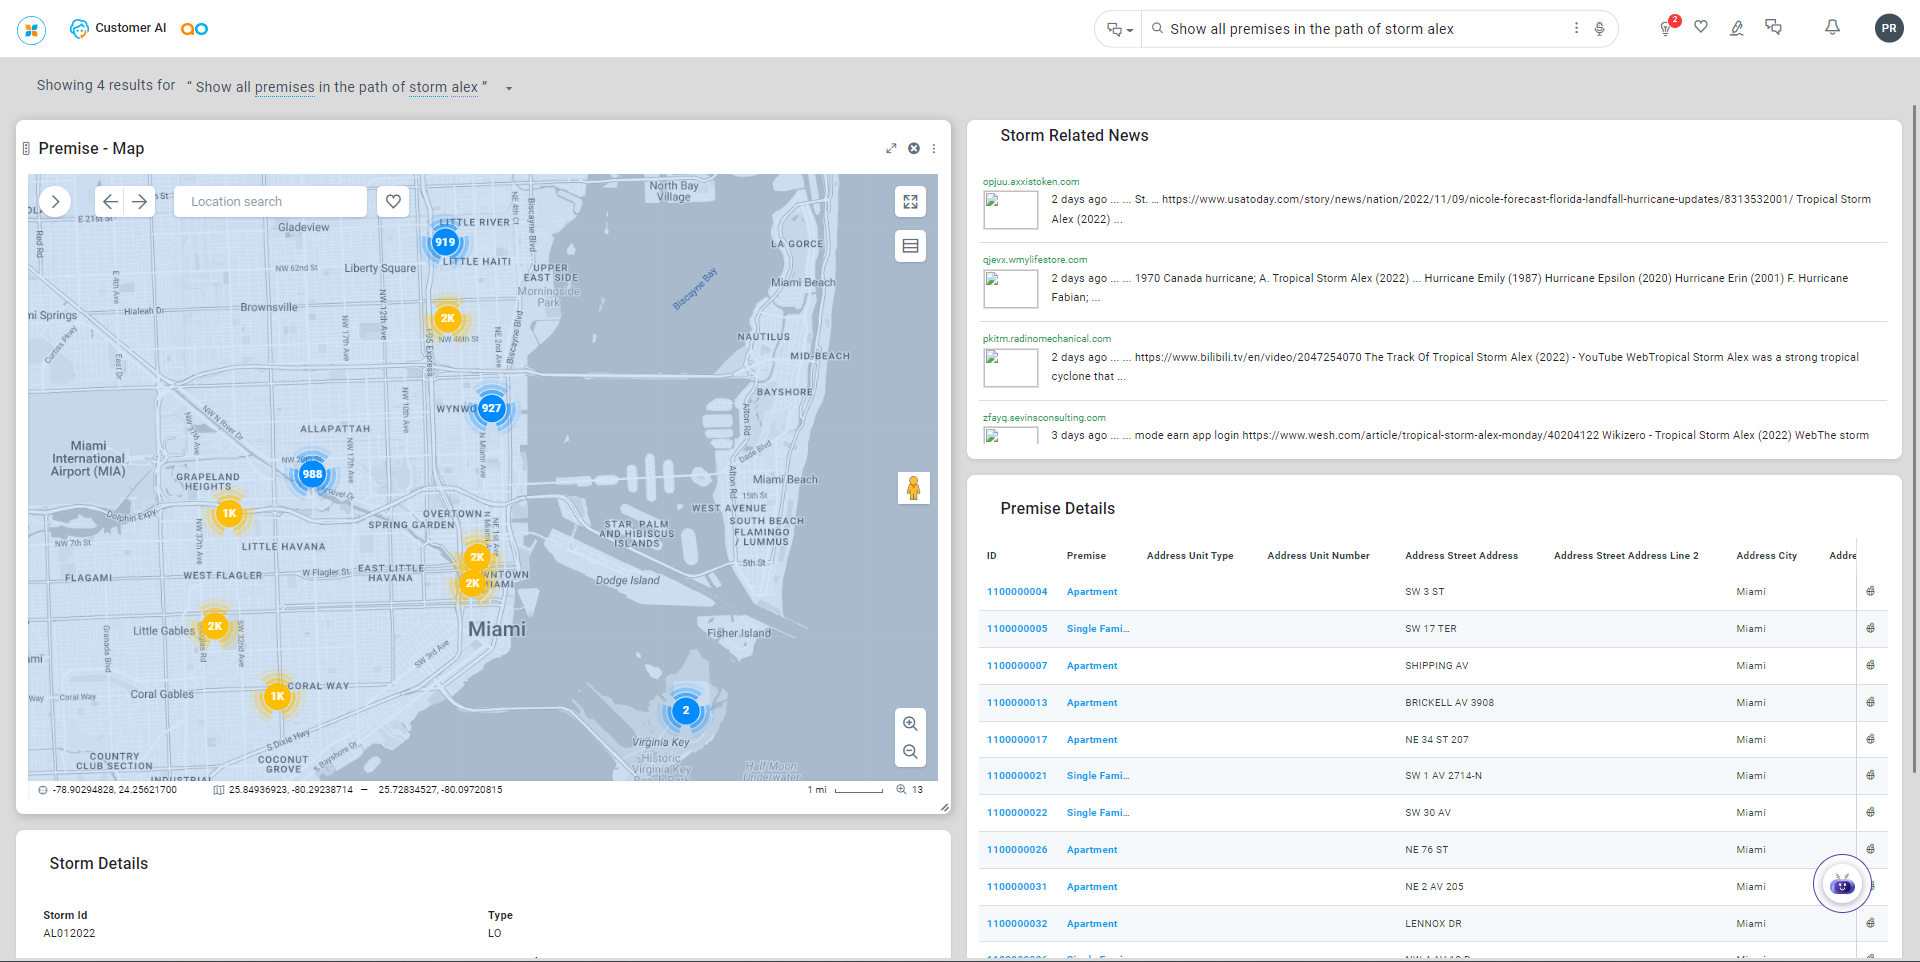This screenshot has width=1920, height=962.
Task: Open search bar more options menu
Action: (x=1576, y=29)
